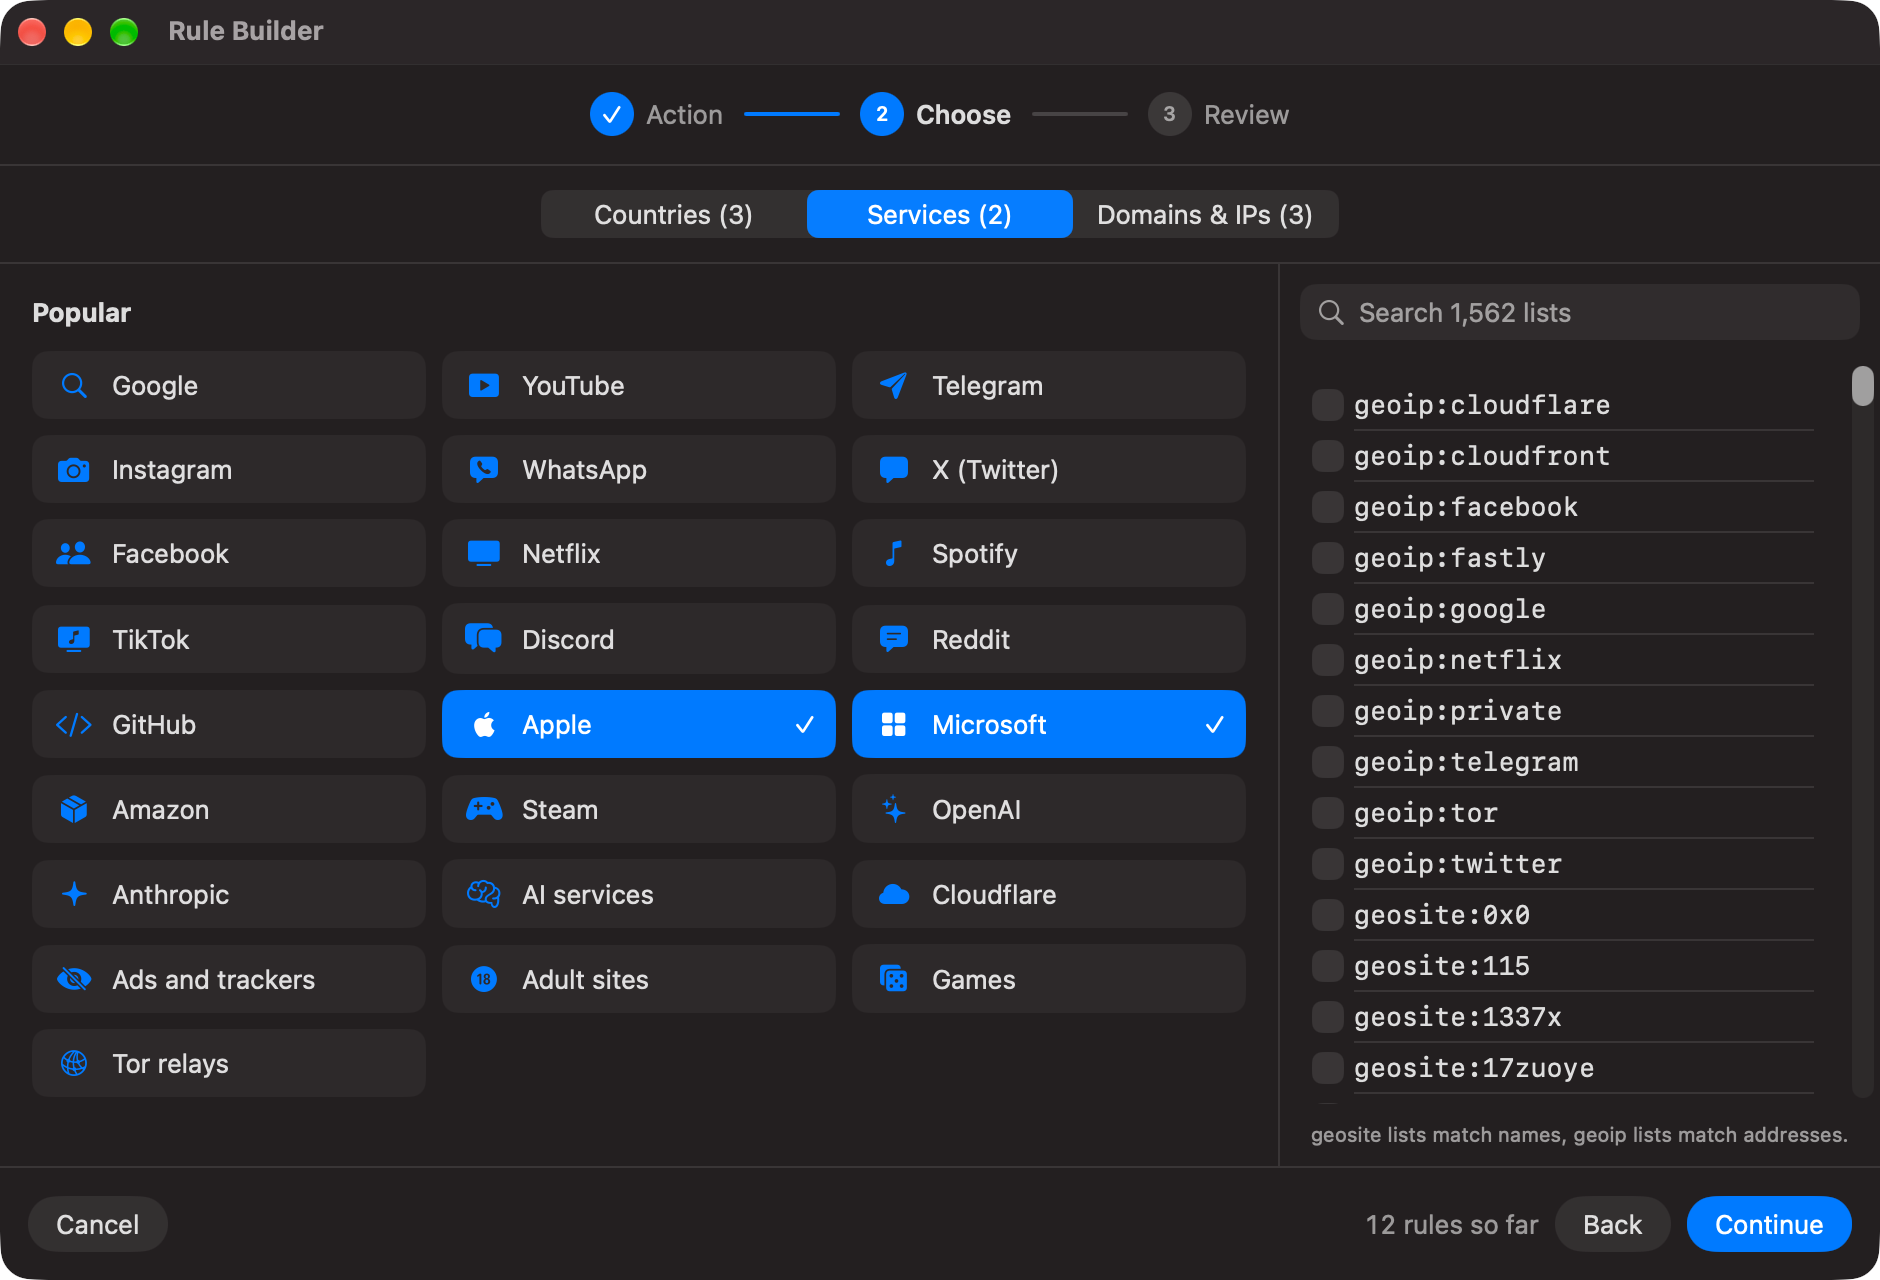Click the Ads and trackers crossed-eye icon
This screenshot has height=1280, width=1880.
click(74, 979)
